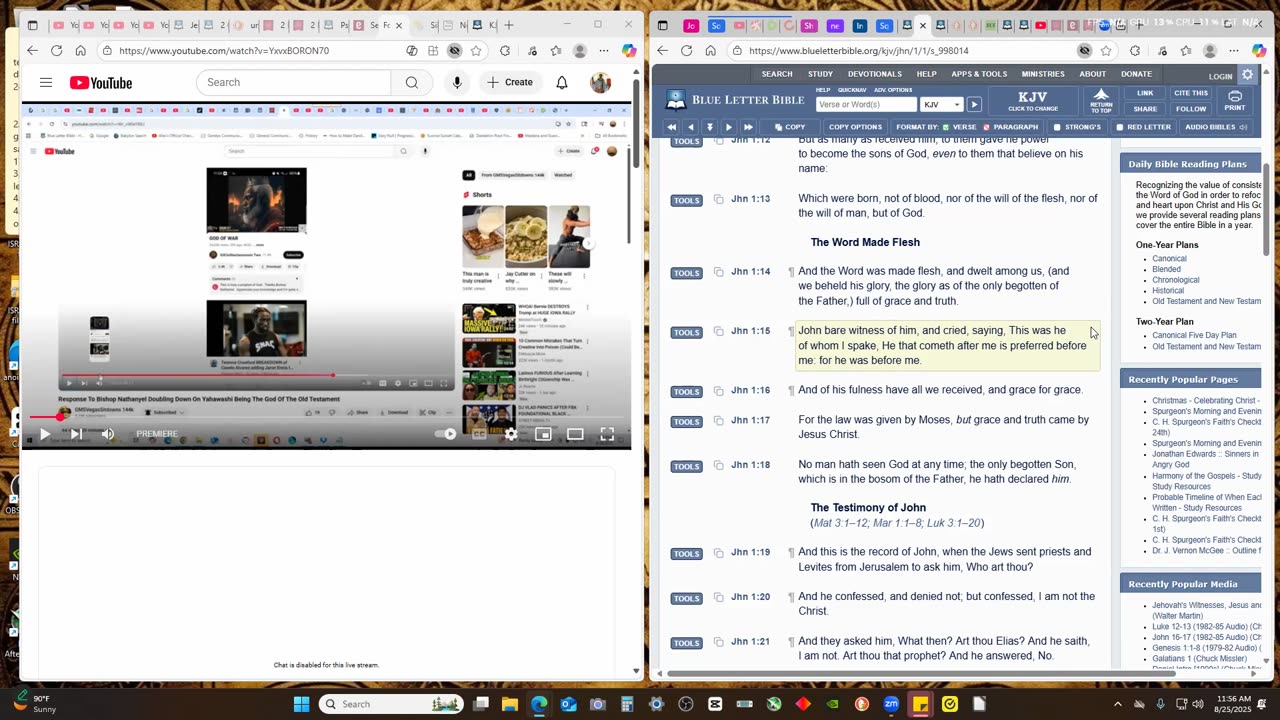This screenshot has height=720, width=1280.
Task: Open the Mat 3:1–12 cross-reference link
Action: pos(840,523)
